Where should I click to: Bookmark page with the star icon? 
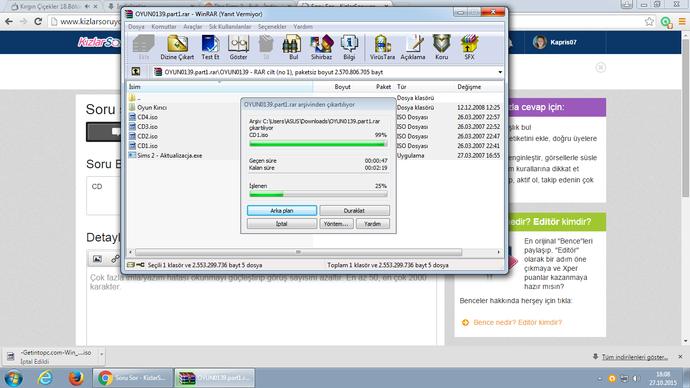(x=649, y=21)
